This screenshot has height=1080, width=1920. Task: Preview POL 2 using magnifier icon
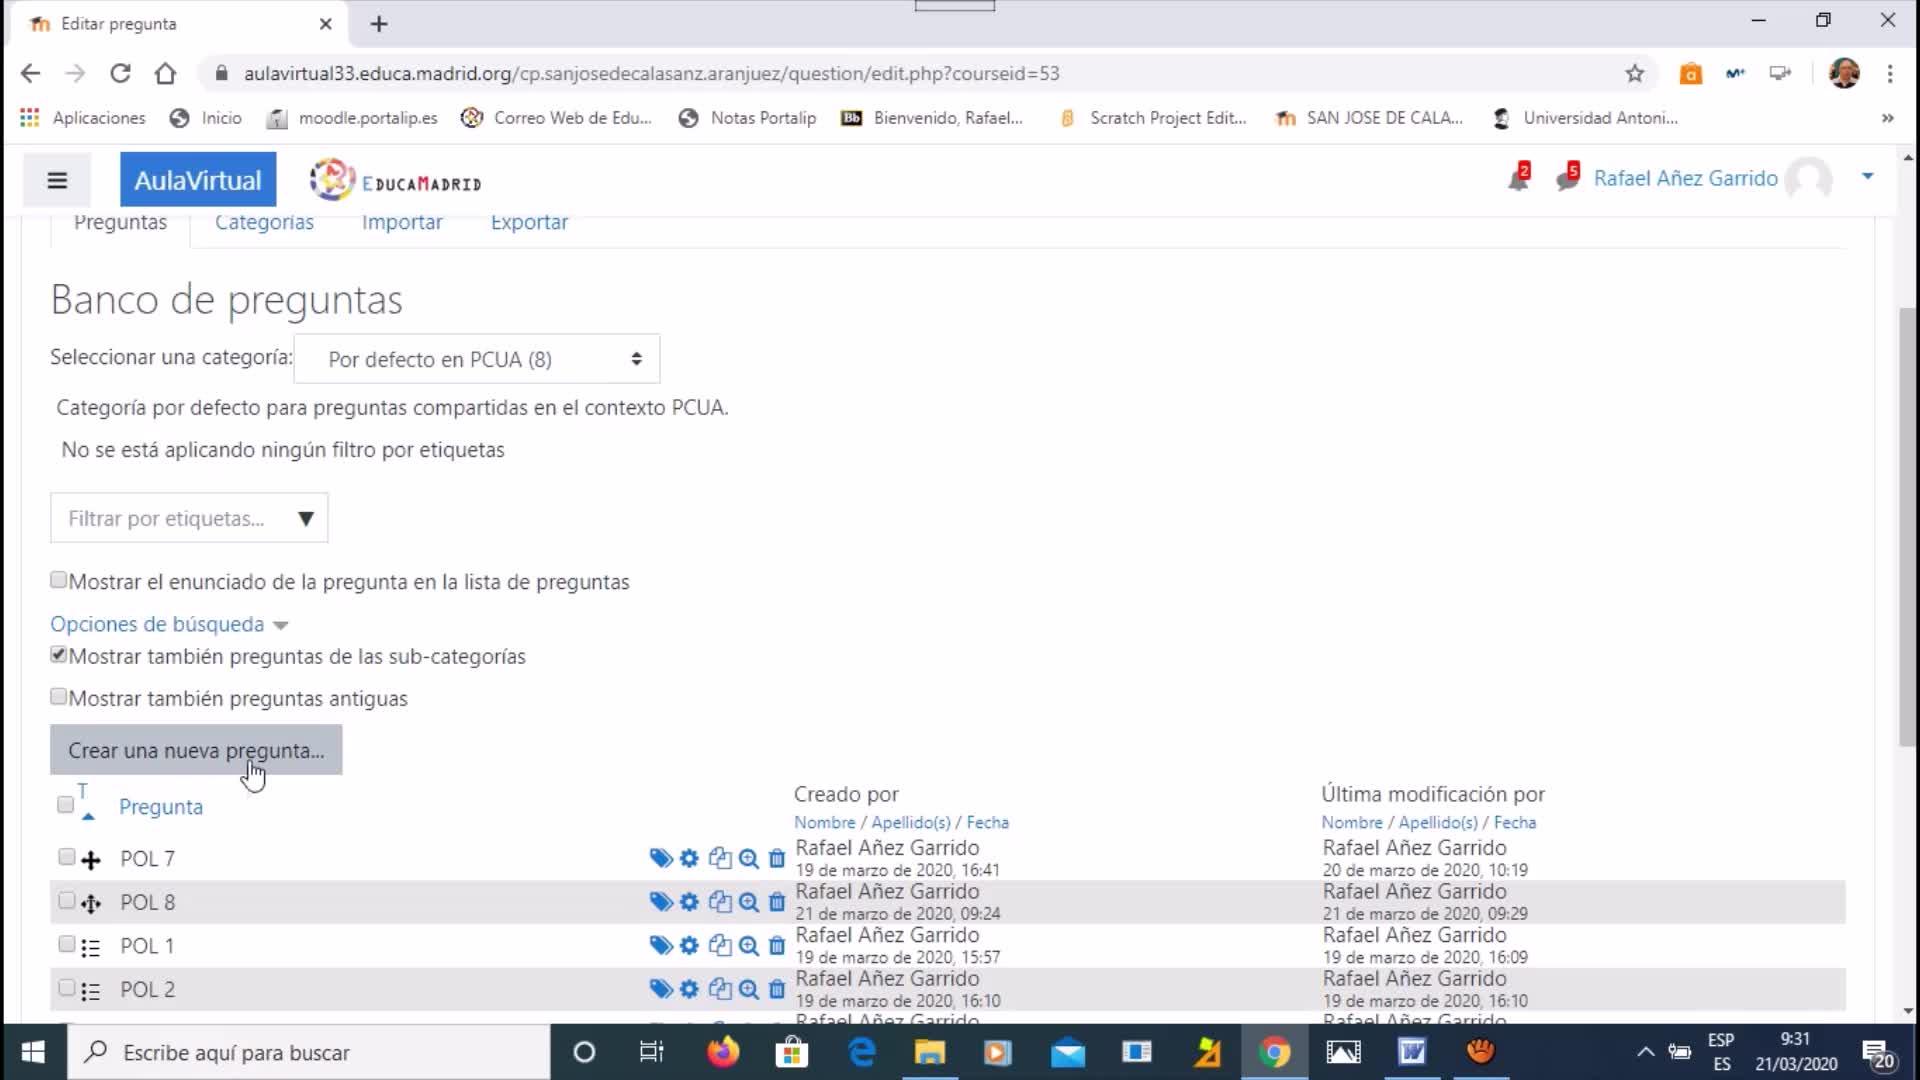[748, 989]
